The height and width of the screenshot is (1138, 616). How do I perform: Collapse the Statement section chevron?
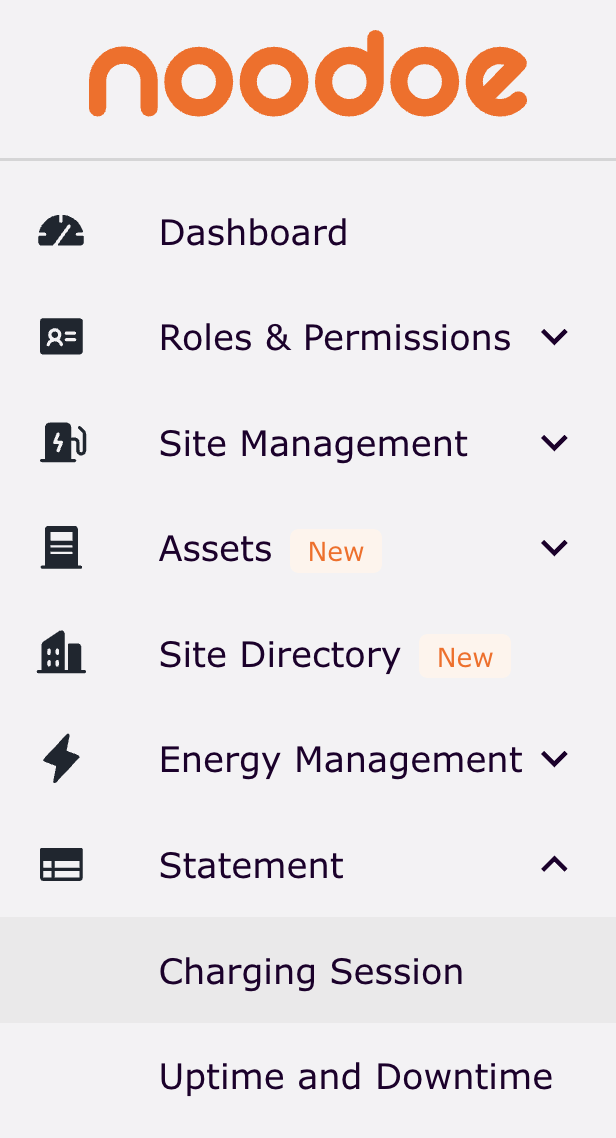[554, 865]
